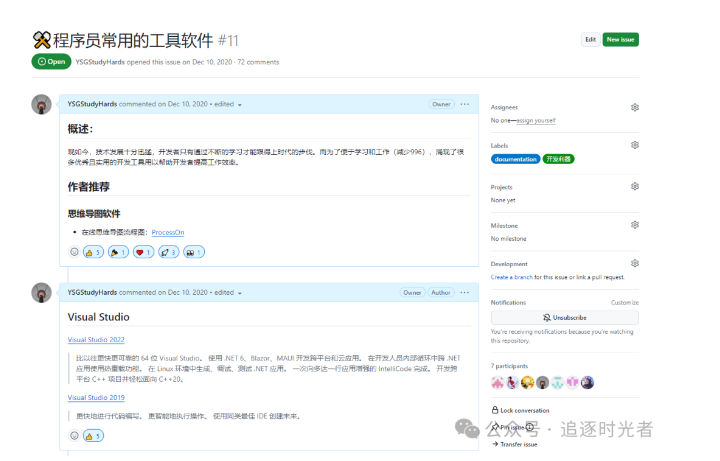Click Transfer issue
Viewport: 720px width, 461px height.
514,444
